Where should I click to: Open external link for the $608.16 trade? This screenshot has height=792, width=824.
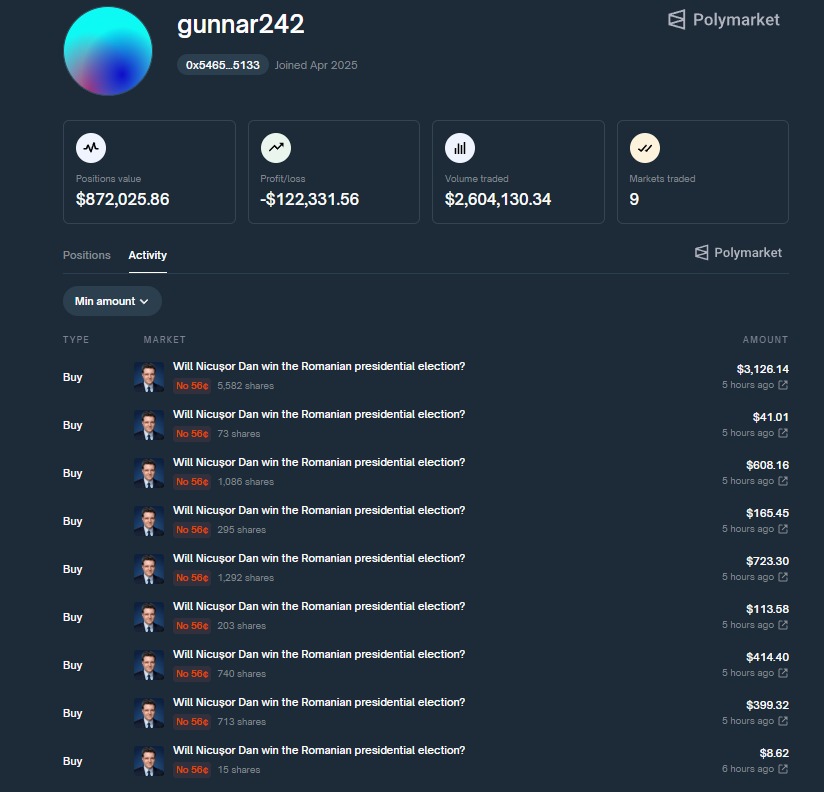coord(783,480)
